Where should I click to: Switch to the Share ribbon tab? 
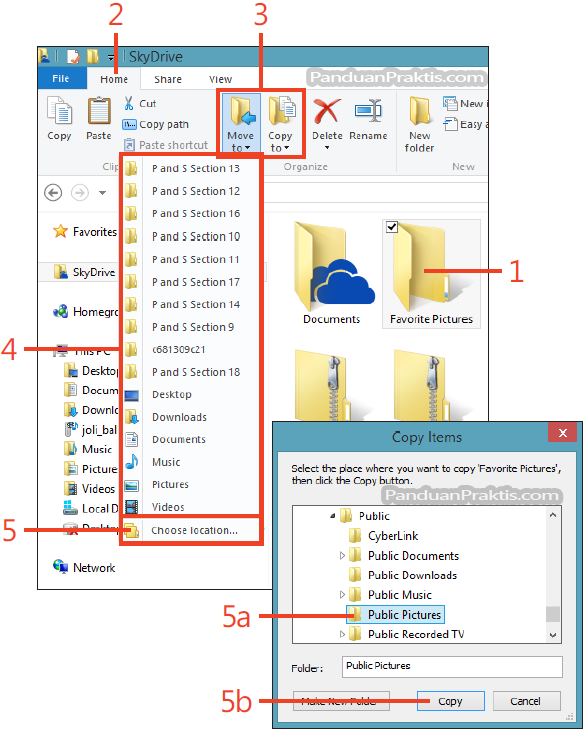168,79
